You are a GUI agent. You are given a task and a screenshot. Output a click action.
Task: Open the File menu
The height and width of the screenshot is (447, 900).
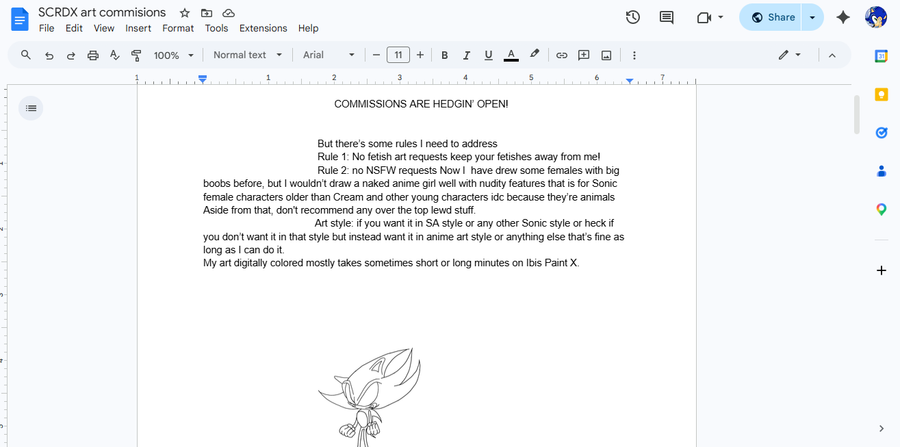tap(46, 28)
